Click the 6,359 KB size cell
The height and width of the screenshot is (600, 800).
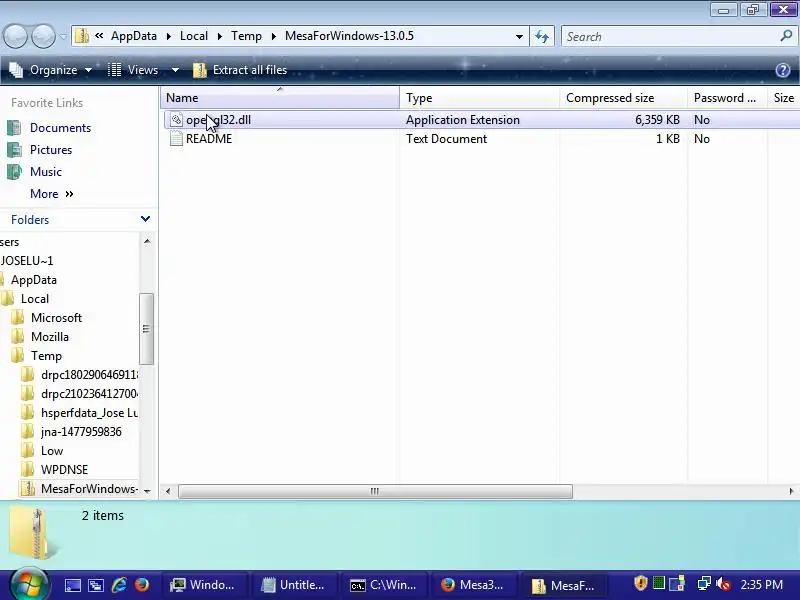click(657, 120)
